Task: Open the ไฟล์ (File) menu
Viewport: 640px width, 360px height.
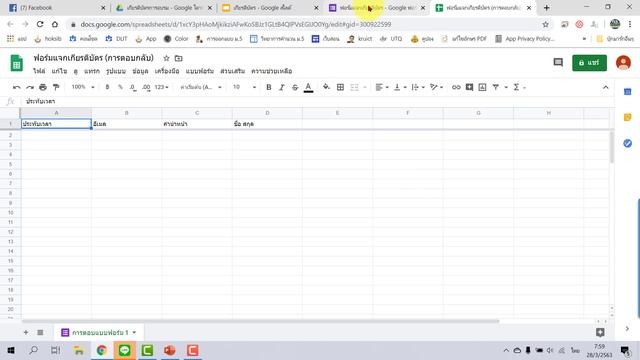Action: click(x=39, y=71)
